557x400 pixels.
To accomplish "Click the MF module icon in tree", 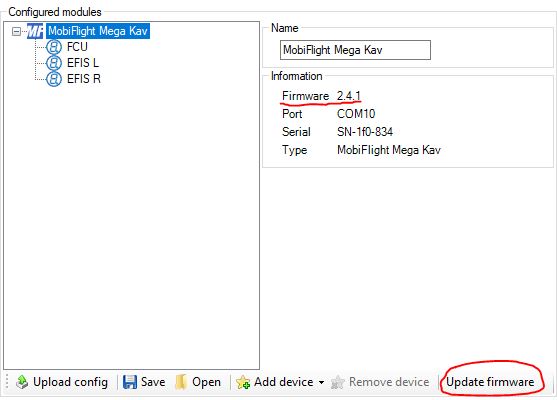I will coord(35,31).
